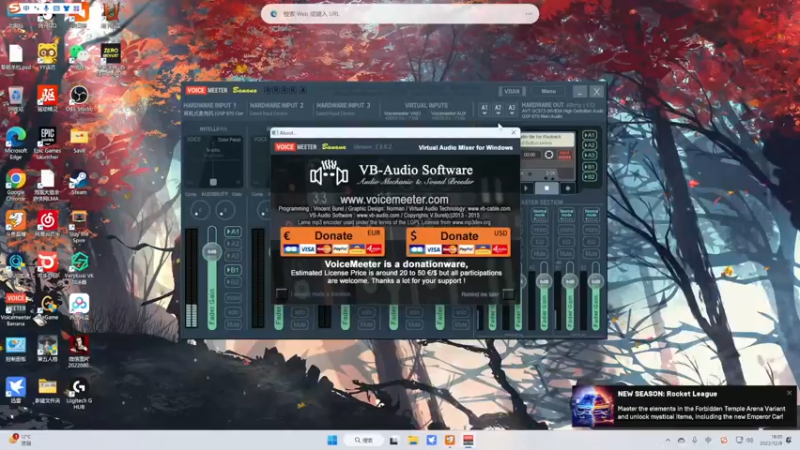
Task: Click master bus B2 fader gain knob
Action: click(x=595, y=281)
